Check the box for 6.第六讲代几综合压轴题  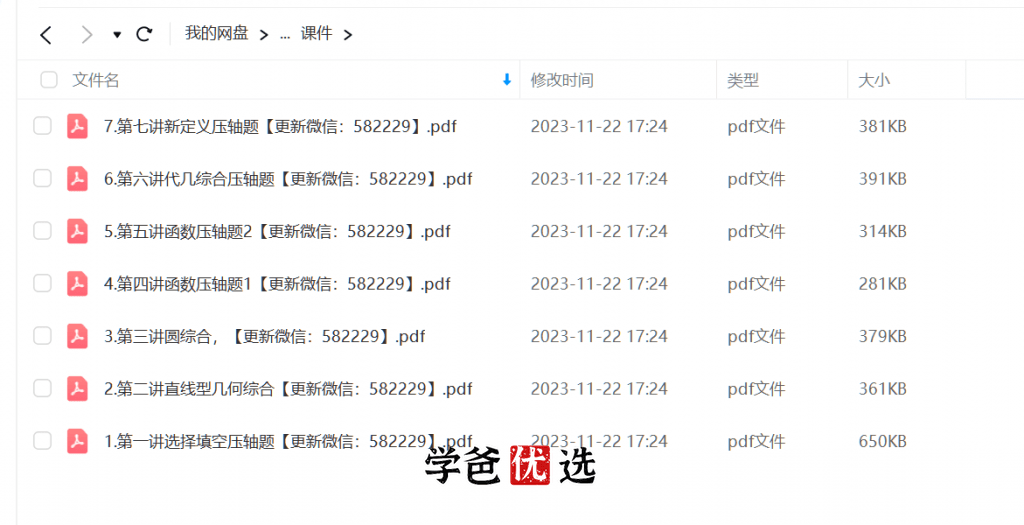(42, 178)
